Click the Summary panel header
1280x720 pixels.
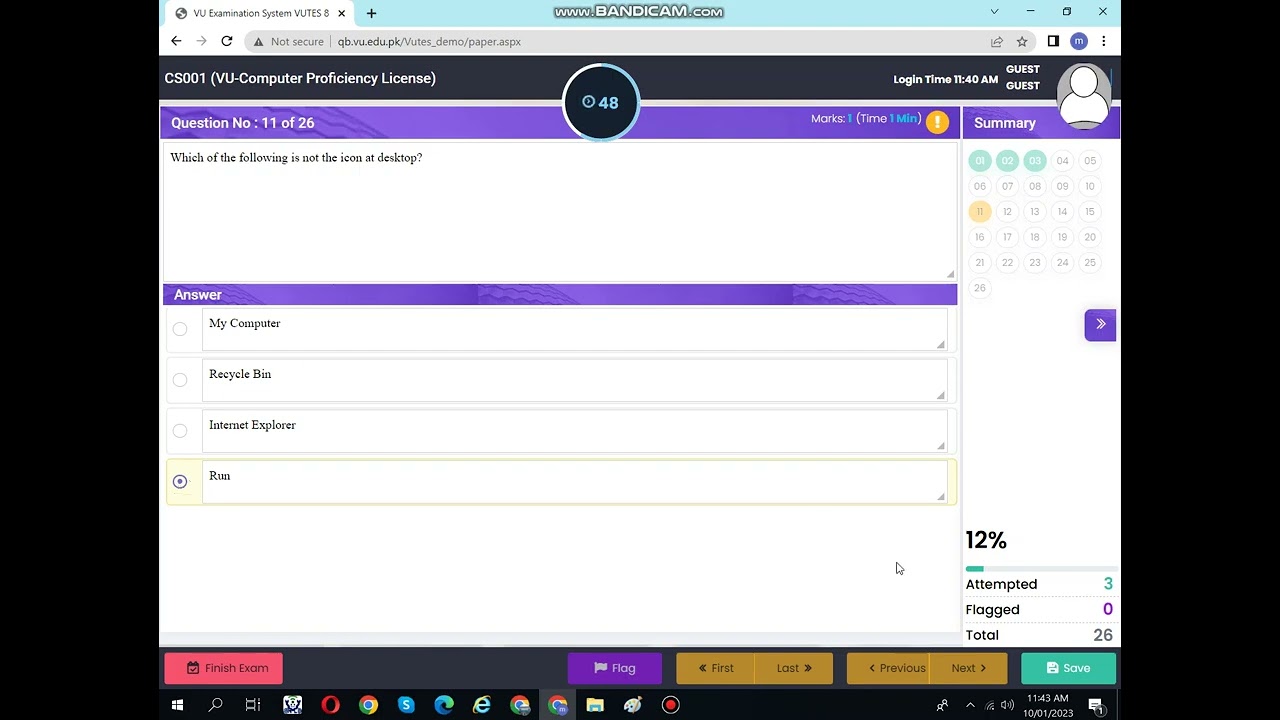pyautogui.click(x=1041, y=123)
